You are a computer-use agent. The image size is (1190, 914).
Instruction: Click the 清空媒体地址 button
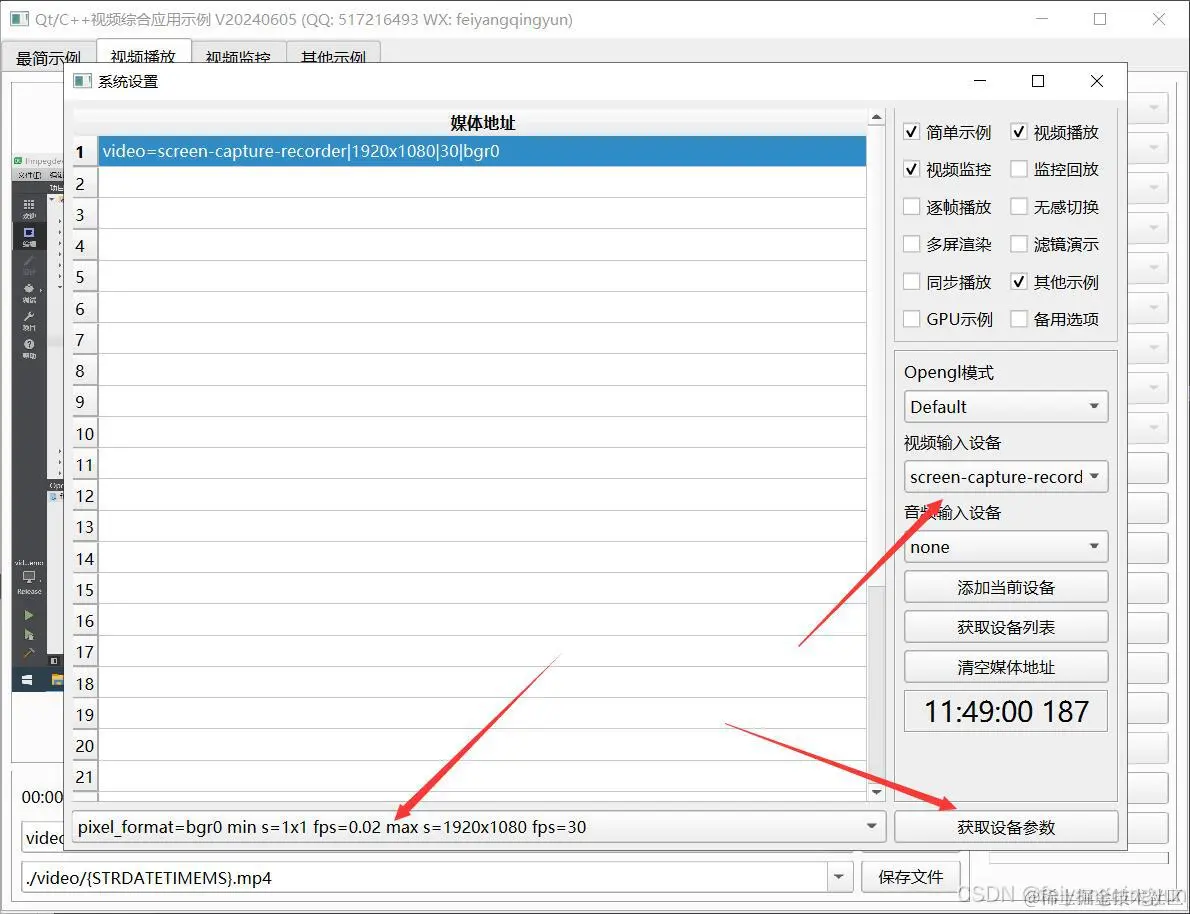tap(1006, 667)
